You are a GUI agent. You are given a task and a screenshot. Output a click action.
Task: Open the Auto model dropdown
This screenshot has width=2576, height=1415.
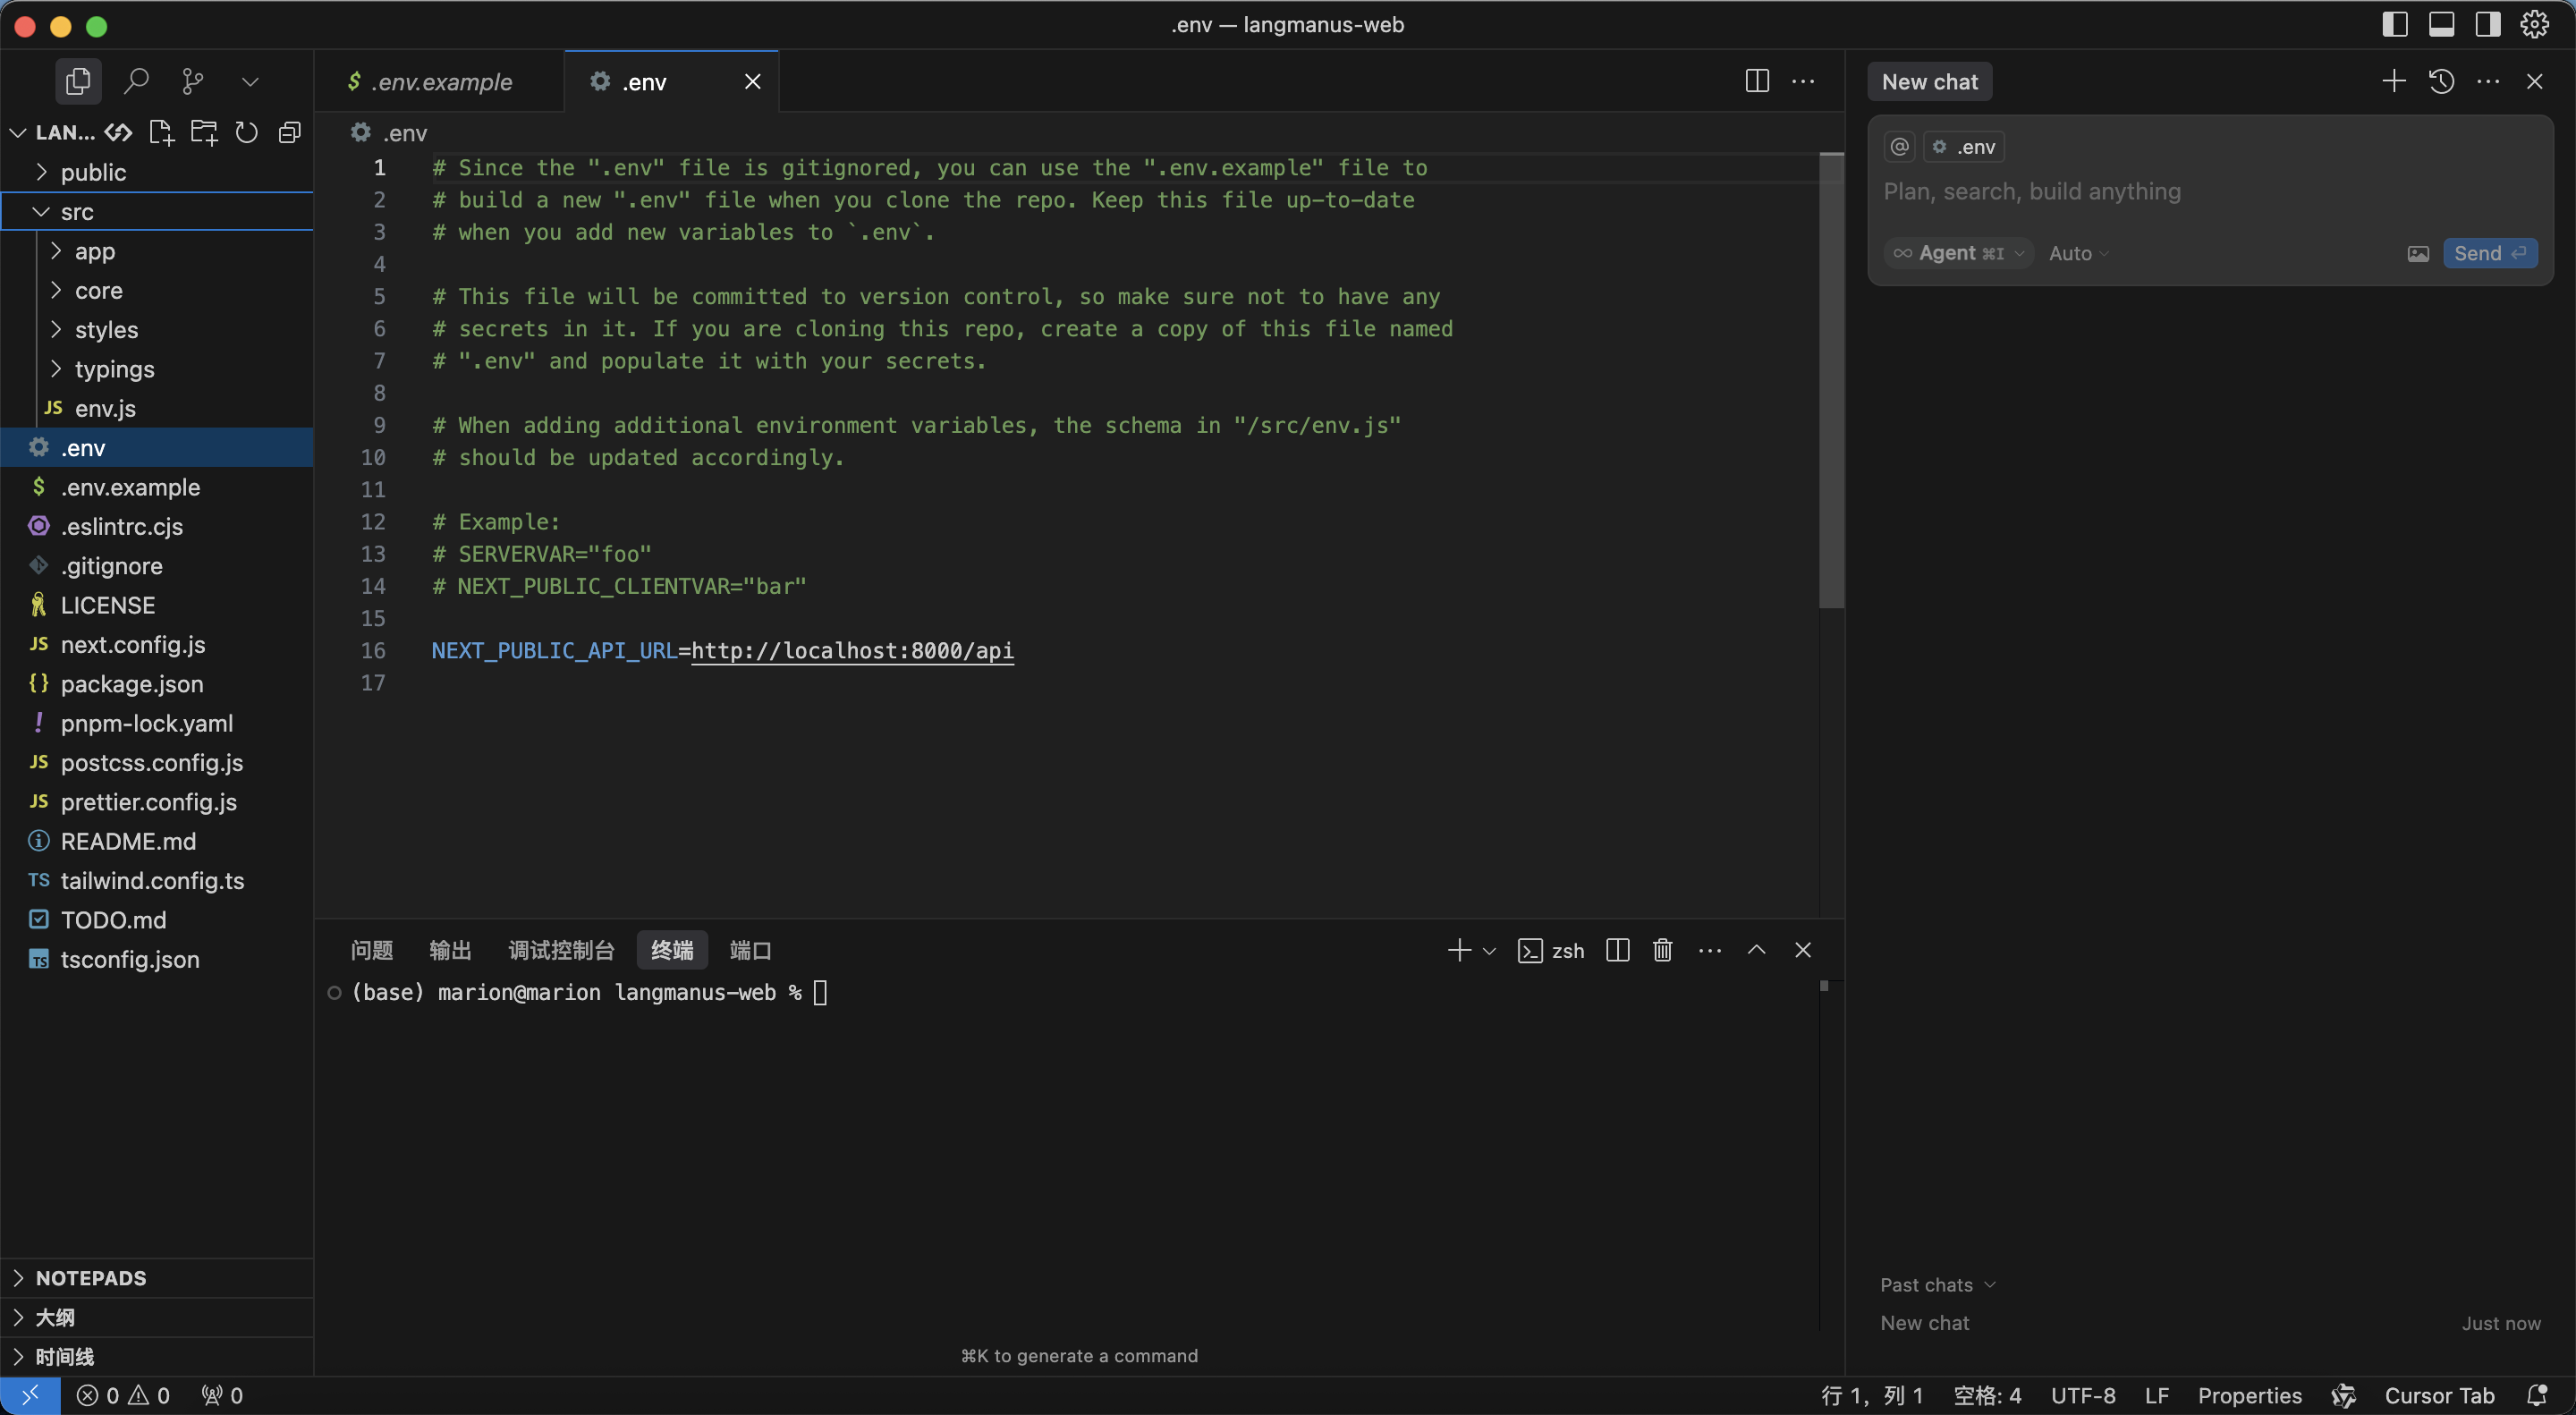pos(2078,254)
